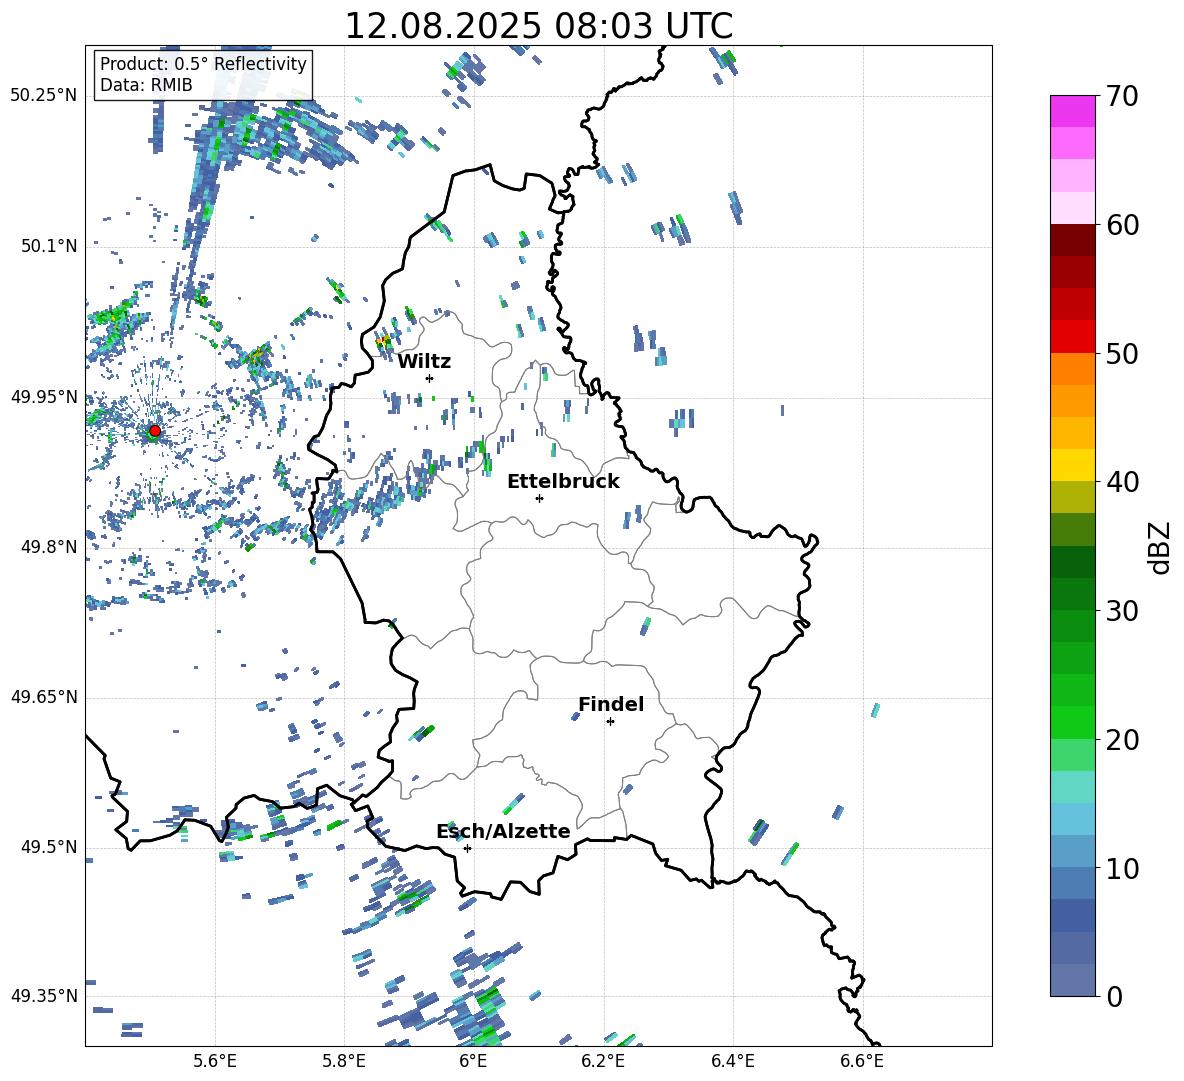Click the magenta 70 dBZ color band

pos(1072,111)
